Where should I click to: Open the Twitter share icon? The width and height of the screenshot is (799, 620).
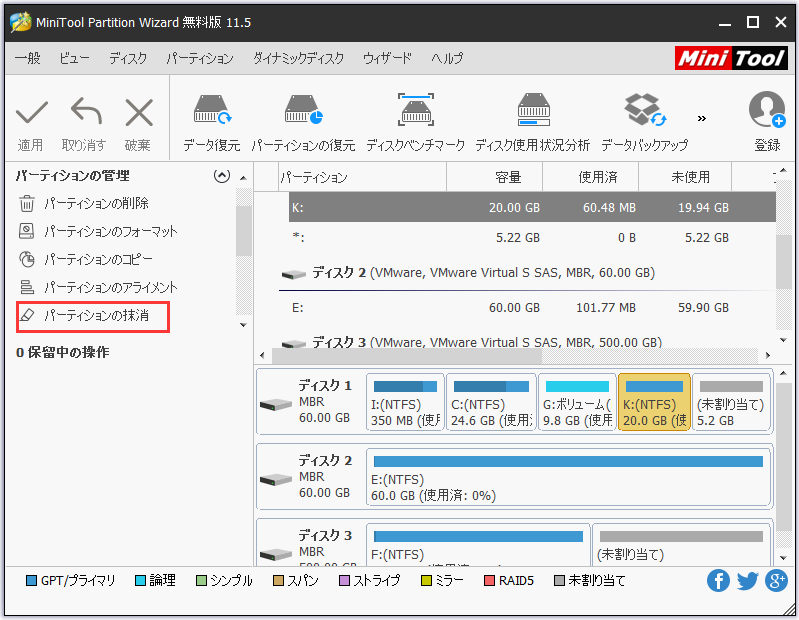click(x=747, y=581)
